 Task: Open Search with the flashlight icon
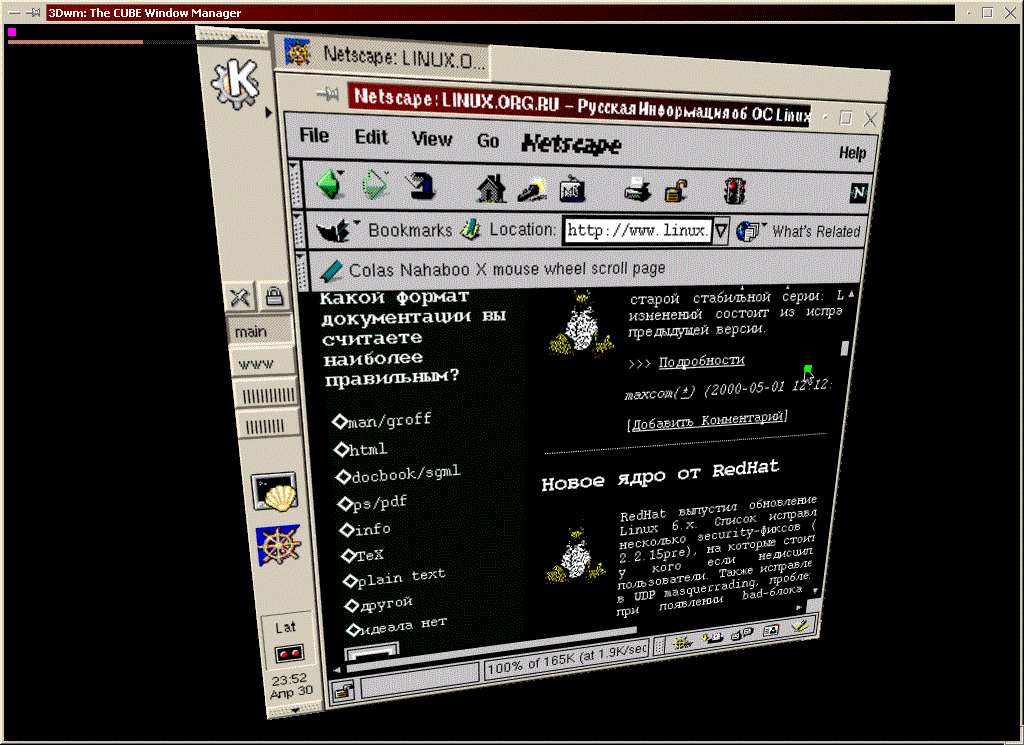point(532,189)
